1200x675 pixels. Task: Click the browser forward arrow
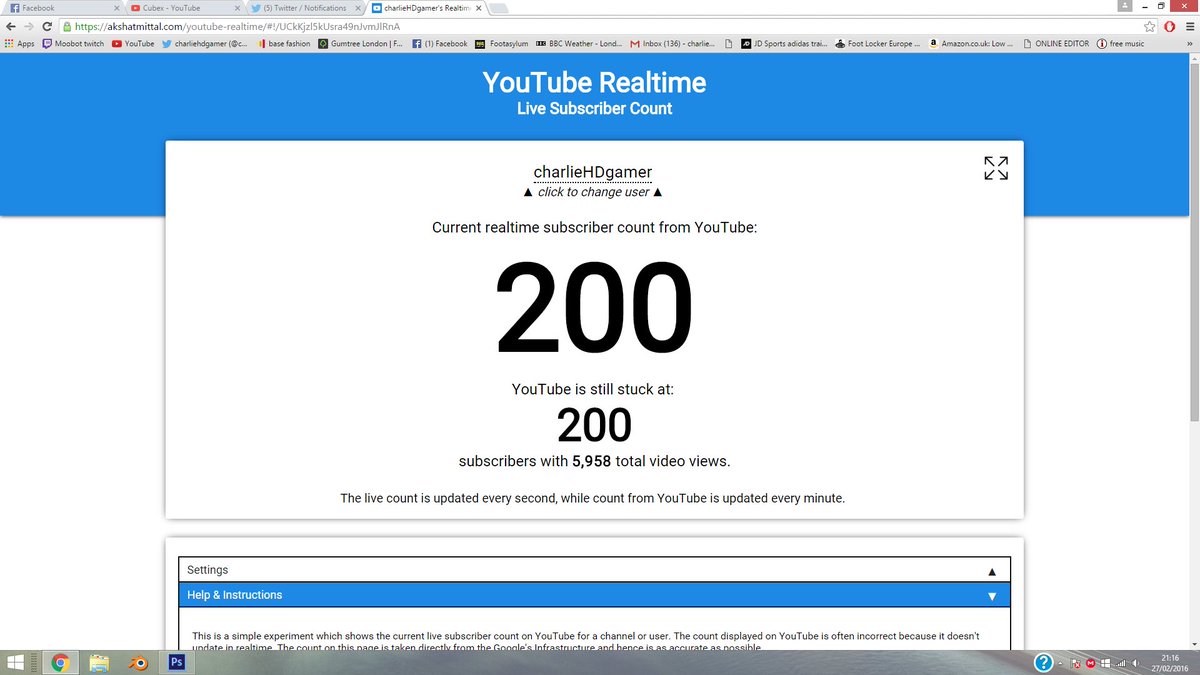coord(29,27)
